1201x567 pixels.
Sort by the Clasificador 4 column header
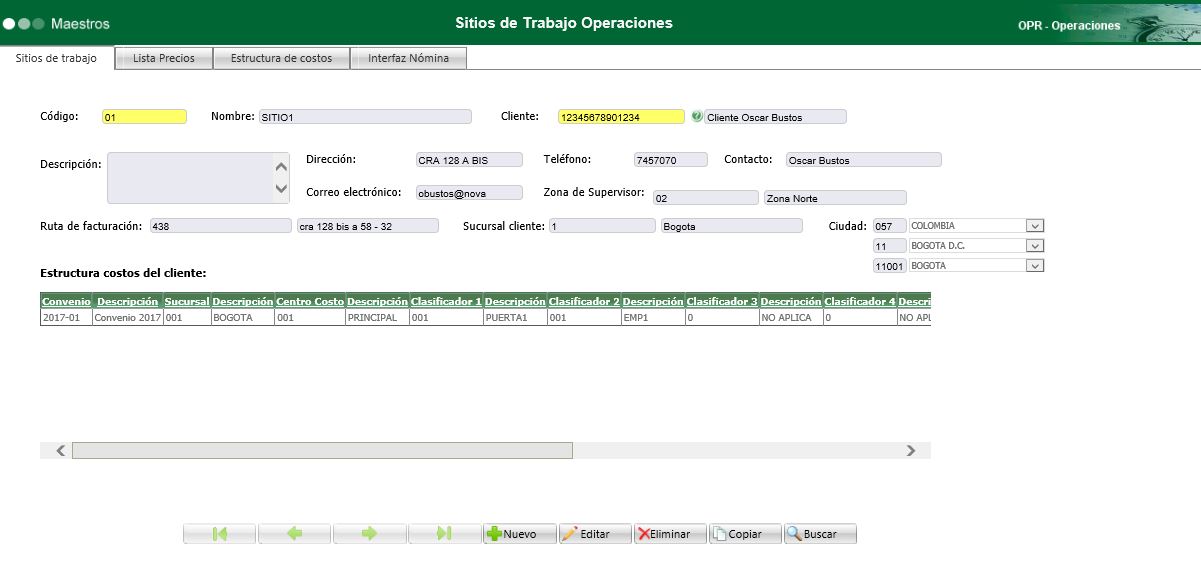[x=860, y=301]
